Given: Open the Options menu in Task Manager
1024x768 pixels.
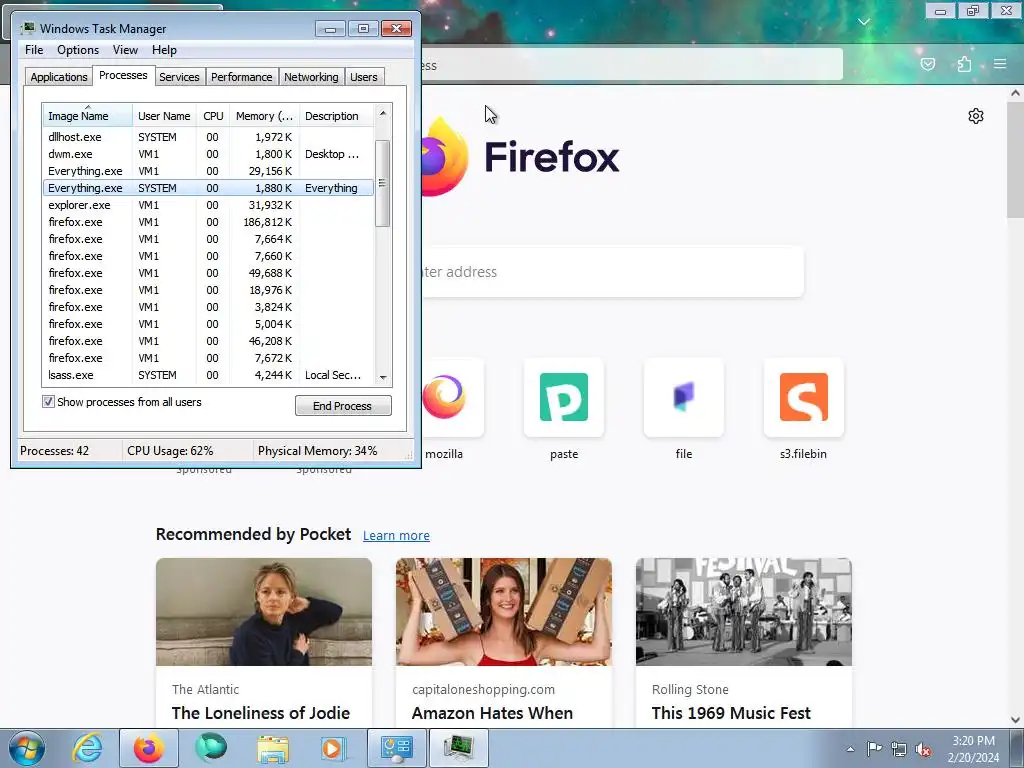Looking at the screenshot, I should click(x=78, y=50).
